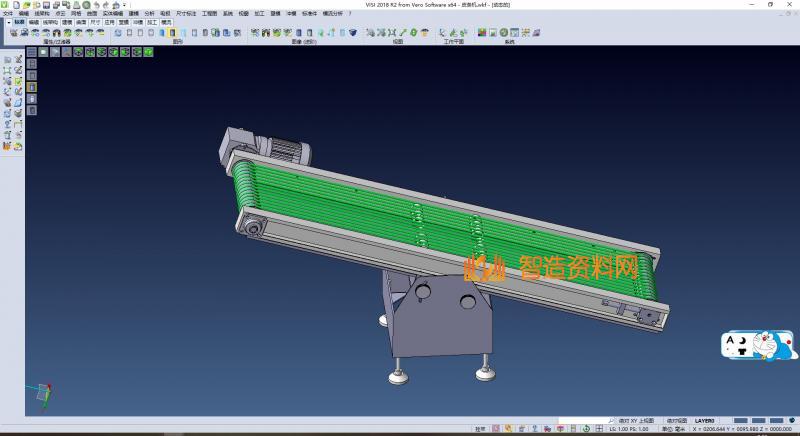Click the last blue color swatch in status bar
This screenshot has height=436, width=800.
(776, 421)
